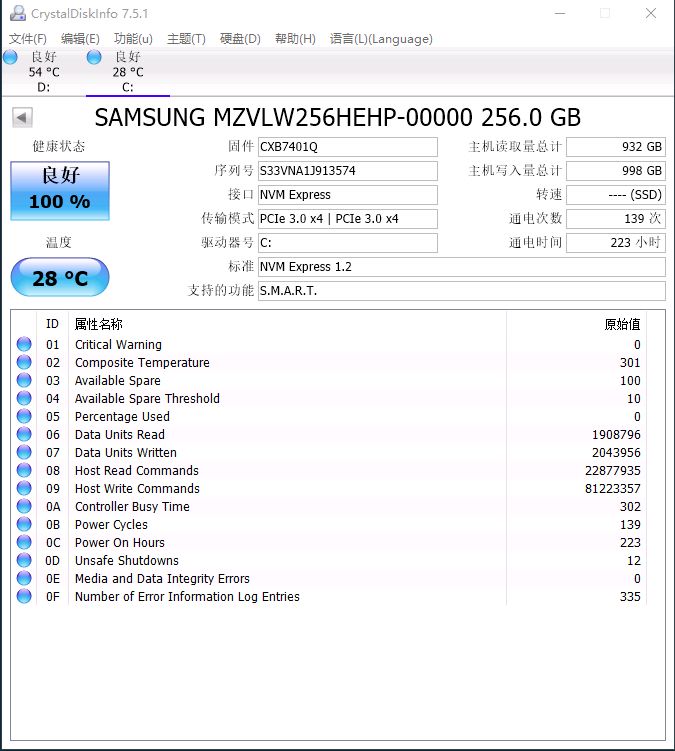
Task: Click the 属性名称 column header
Action: click(287, 324)
